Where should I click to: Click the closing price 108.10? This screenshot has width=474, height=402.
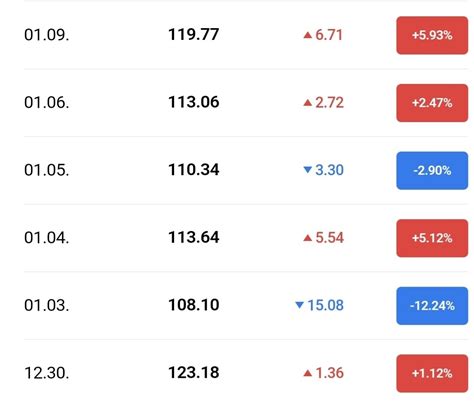pyautogui.click(x=194, y=305)
